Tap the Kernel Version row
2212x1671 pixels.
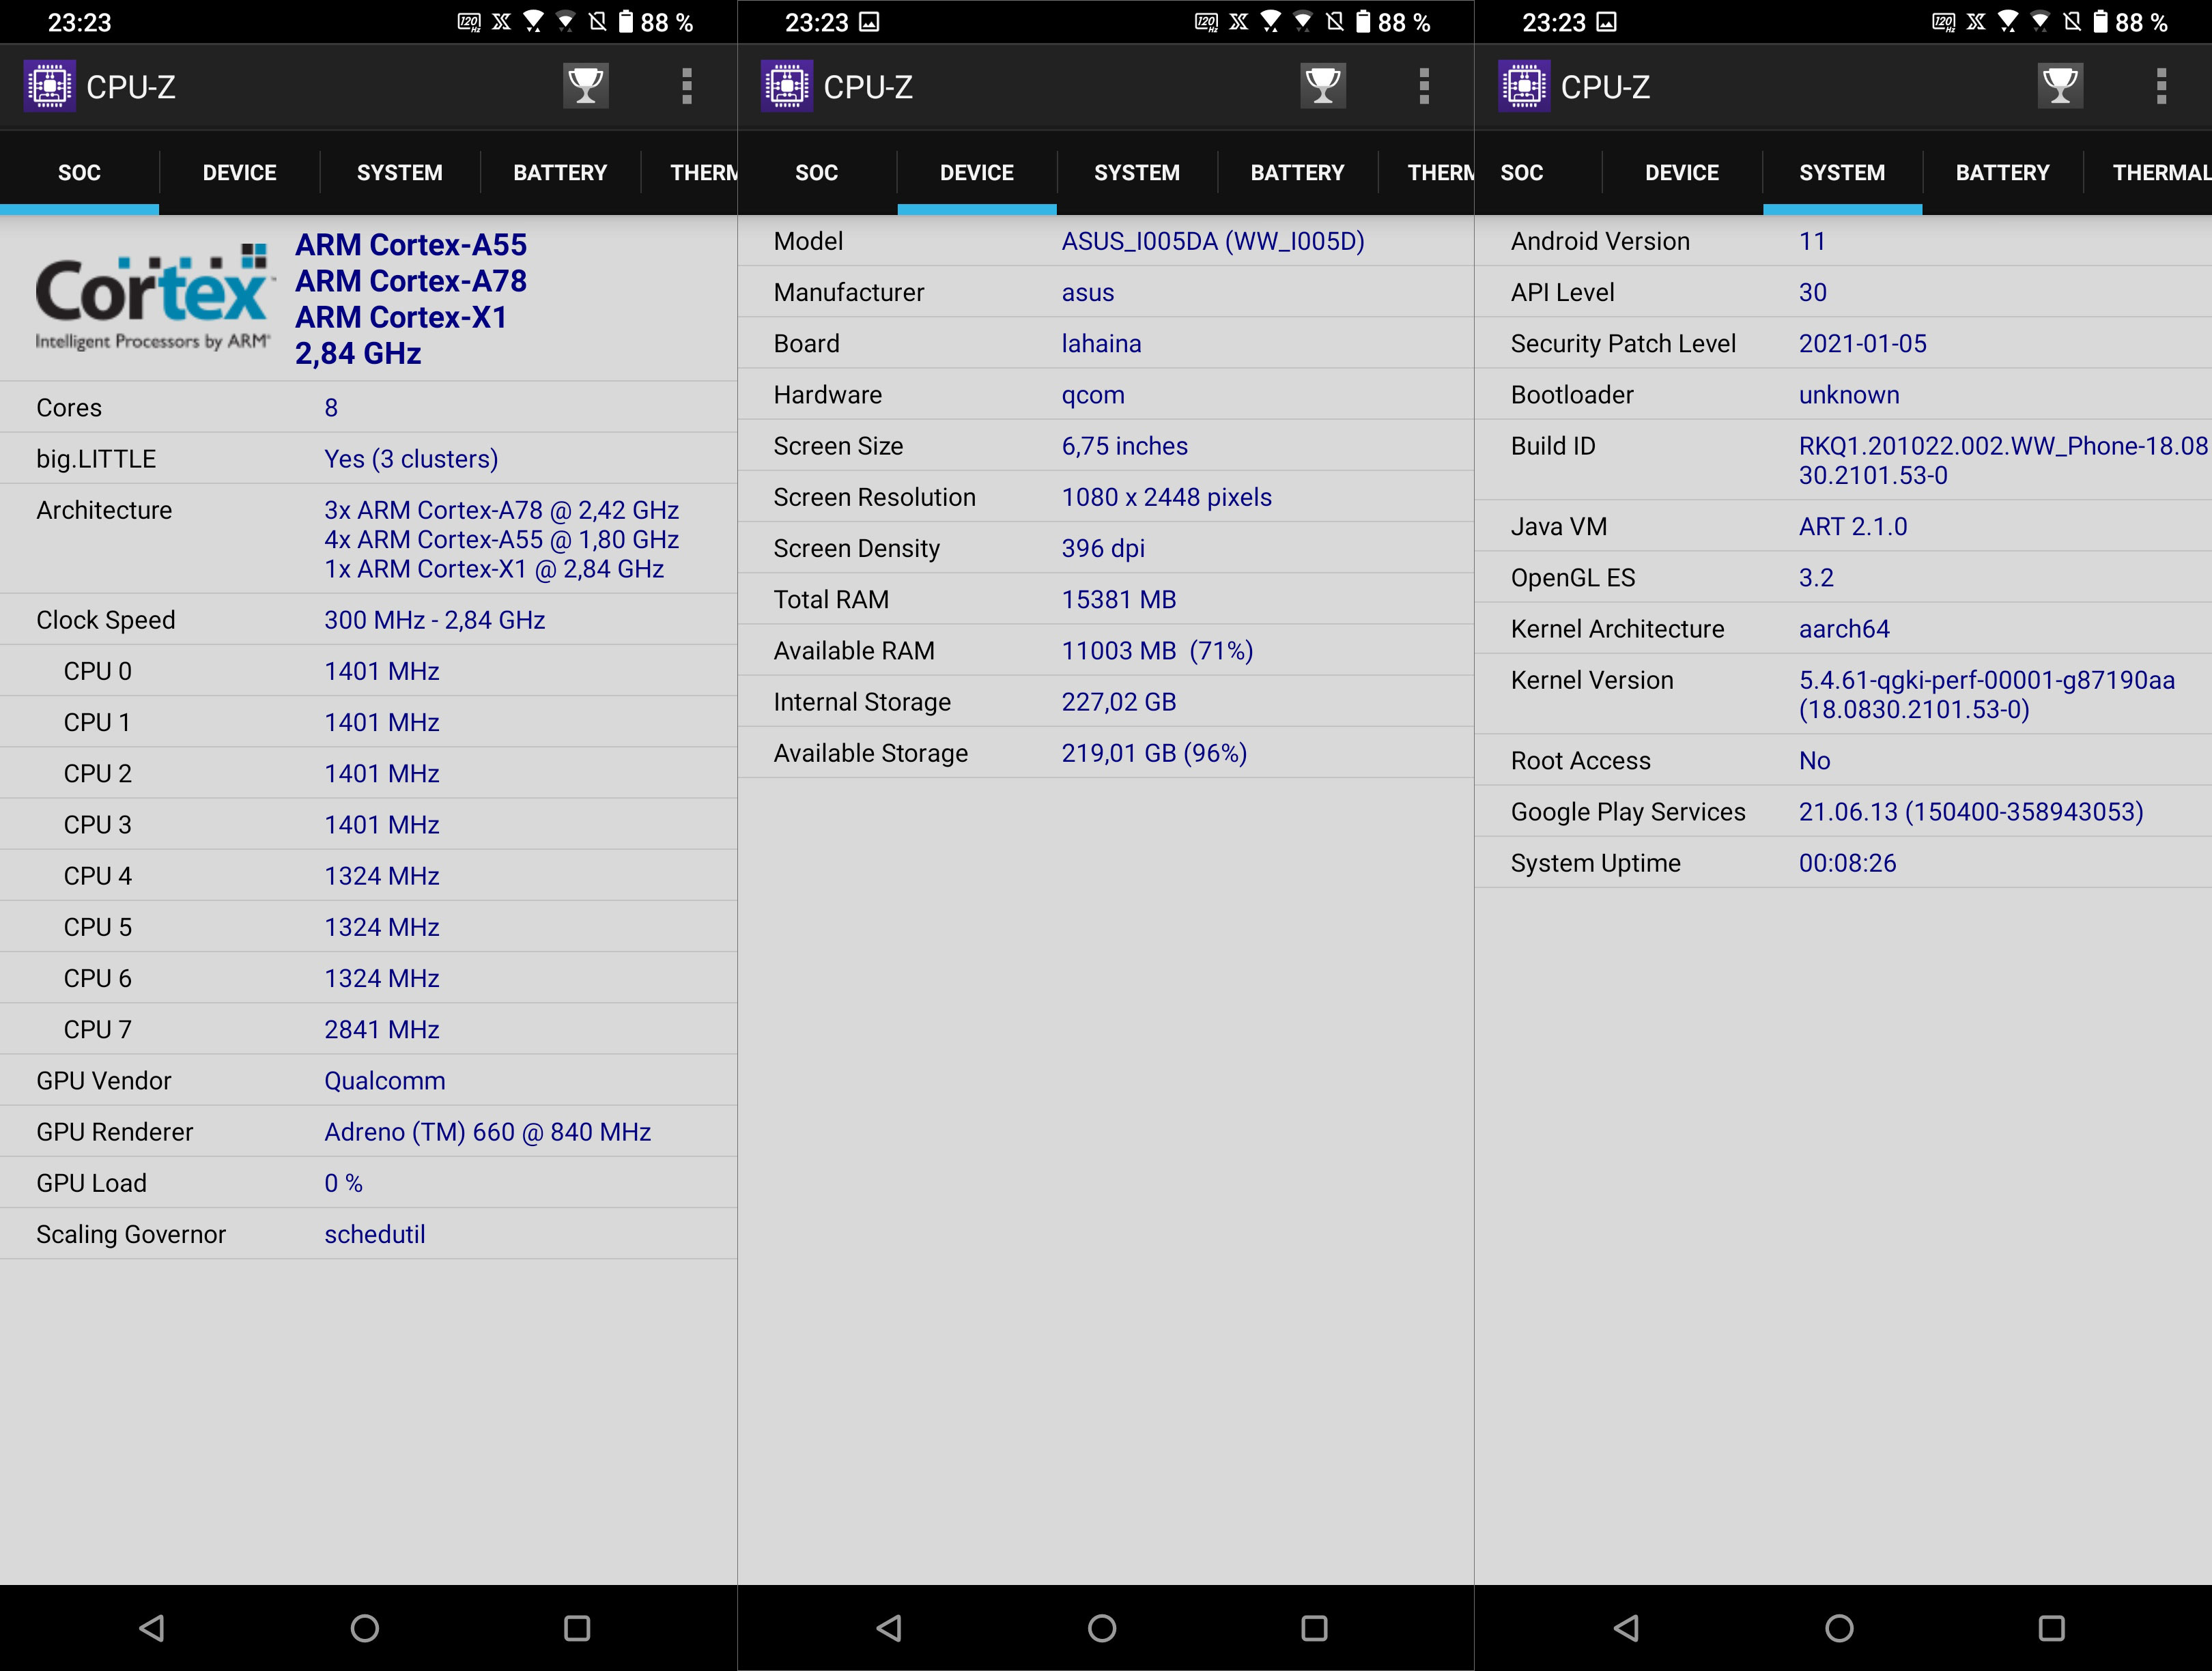pyautogui.click(x=1842, y=694)
